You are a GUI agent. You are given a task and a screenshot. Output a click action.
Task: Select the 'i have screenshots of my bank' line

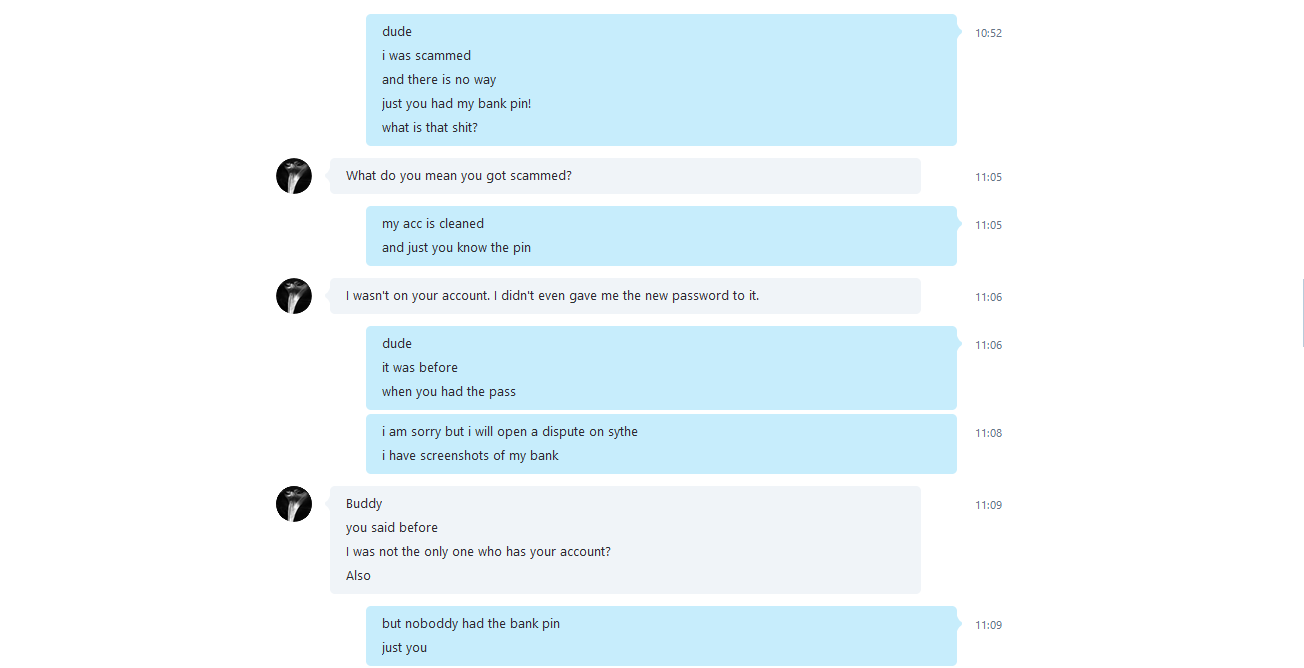pos(470,456)
